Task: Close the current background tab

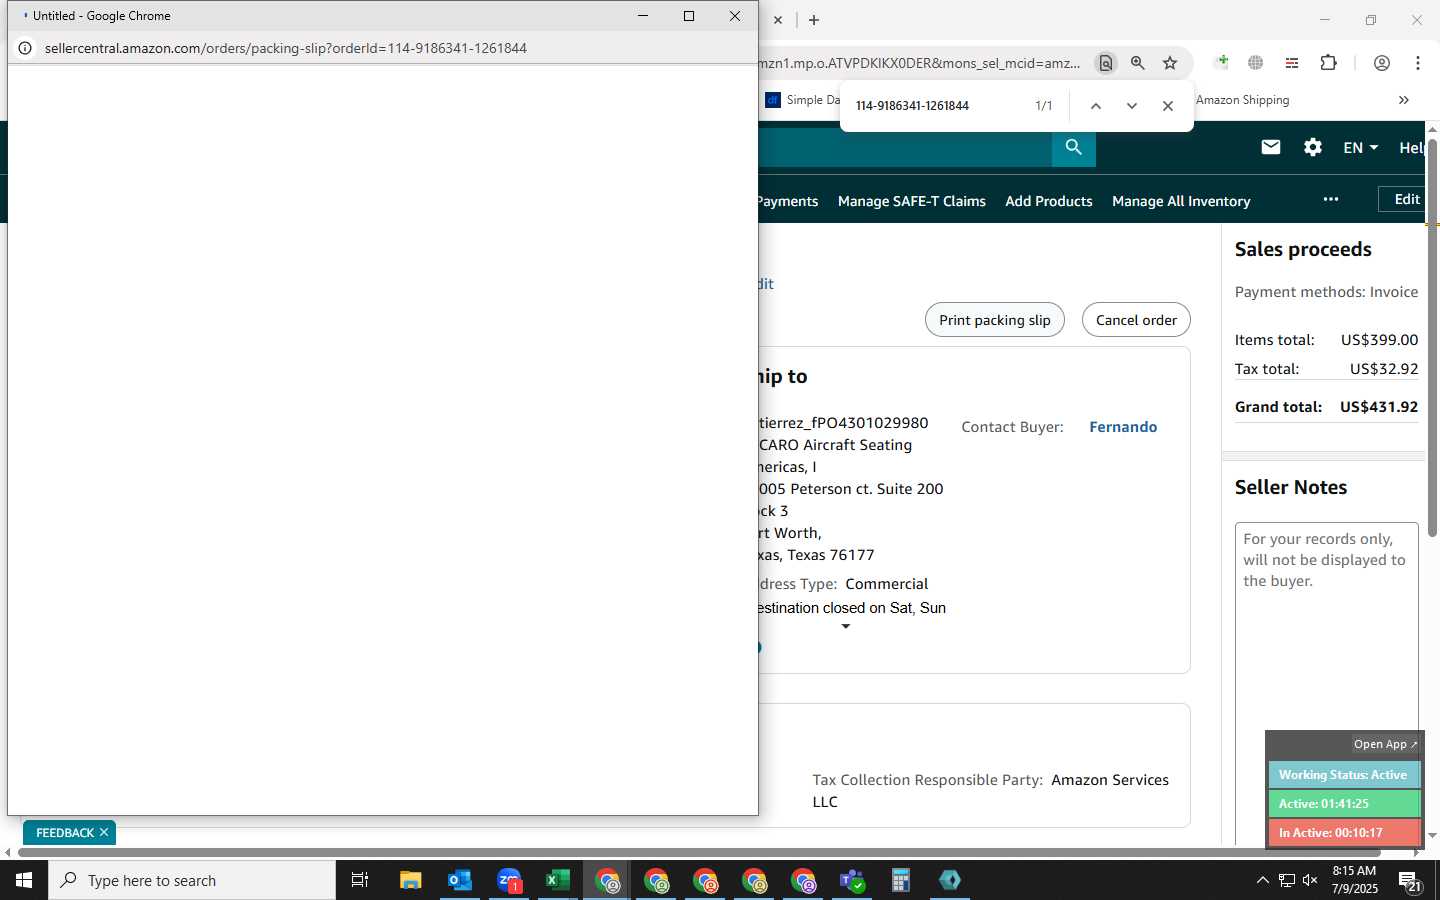Action: [x=778, y=20]
